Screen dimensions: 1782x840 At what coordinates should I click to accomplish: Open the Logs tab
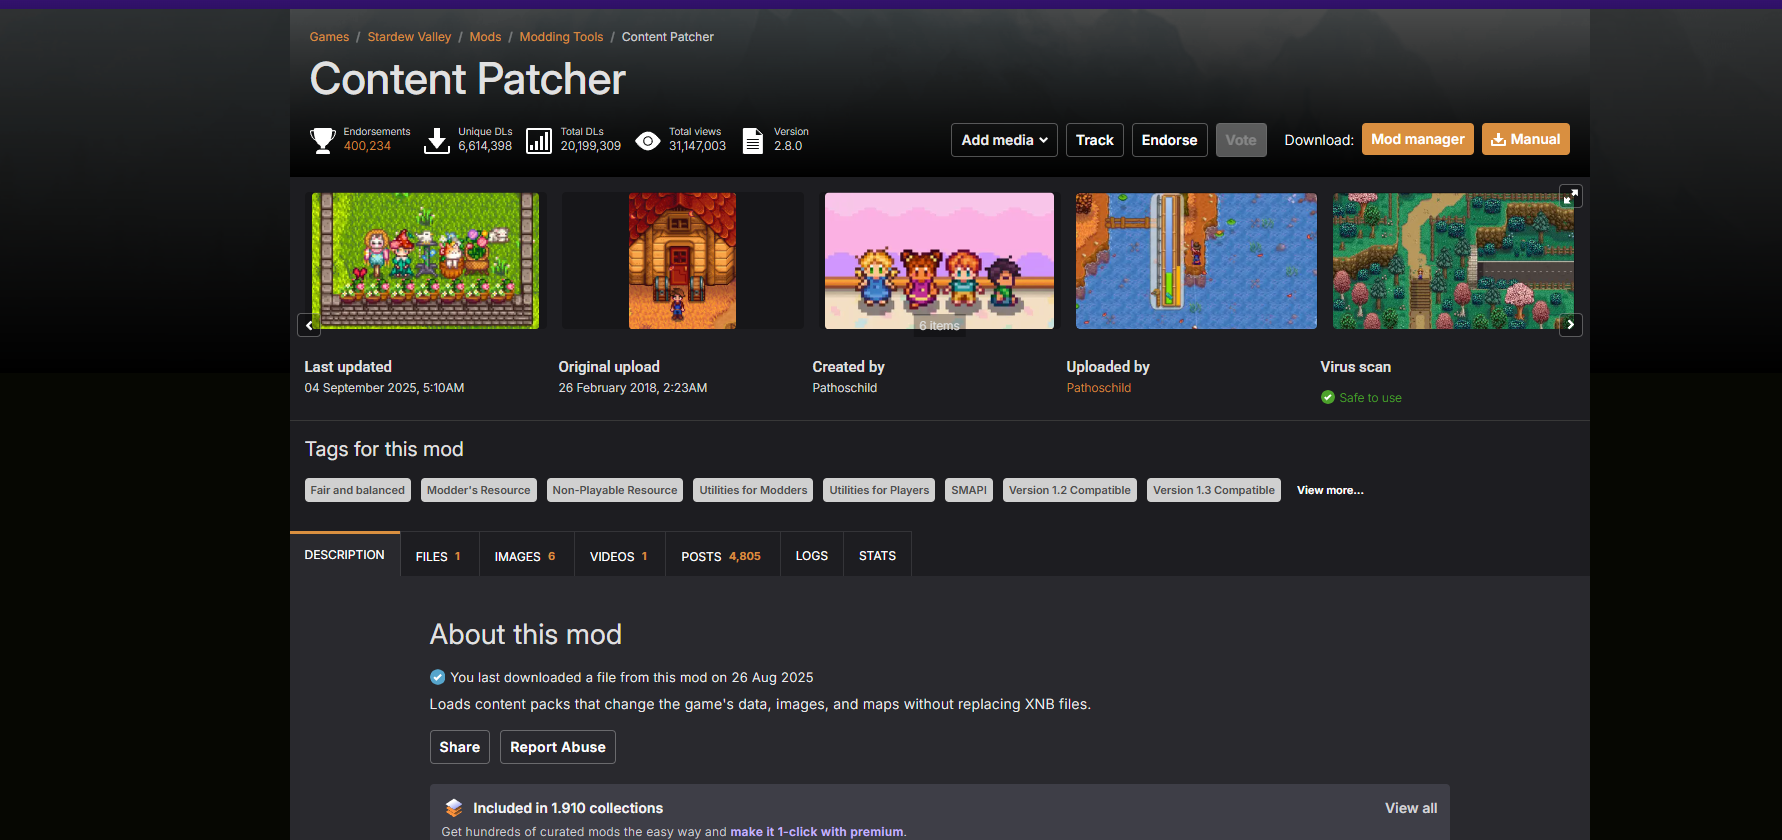(x=812, y=556)
